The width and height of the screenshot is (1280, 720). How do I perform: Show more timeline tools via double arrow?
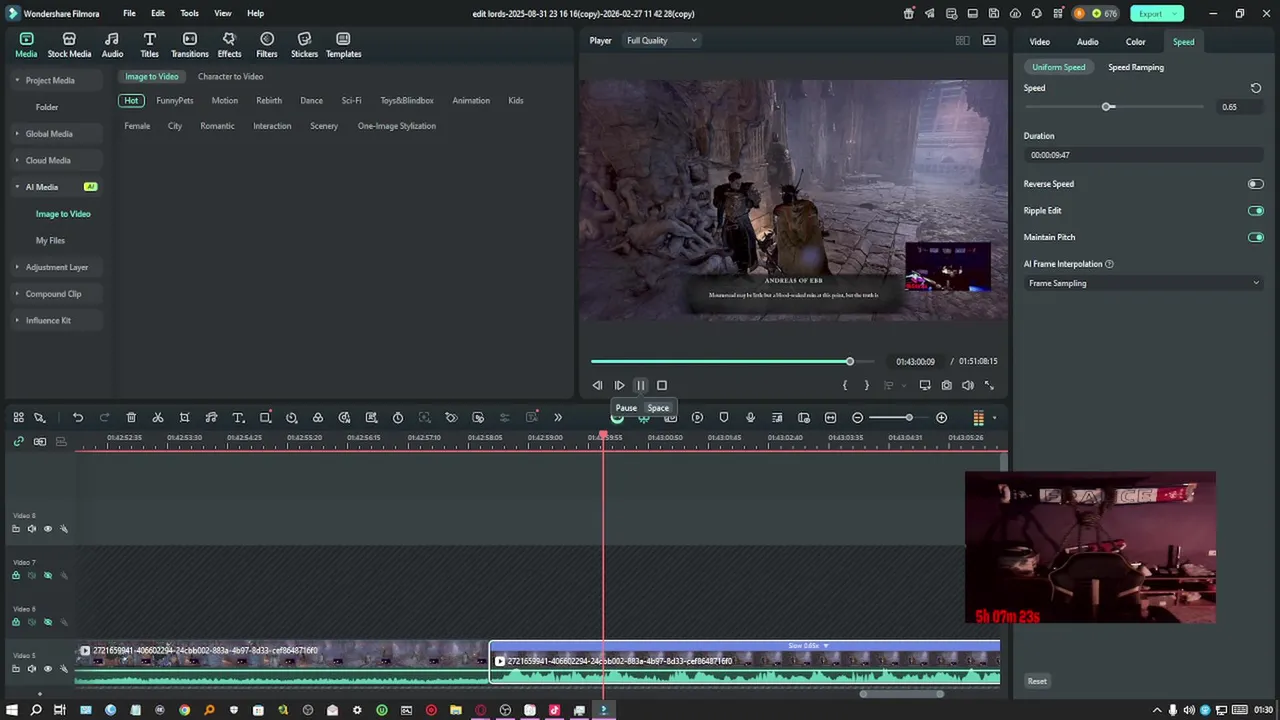[x=558, y=417]
